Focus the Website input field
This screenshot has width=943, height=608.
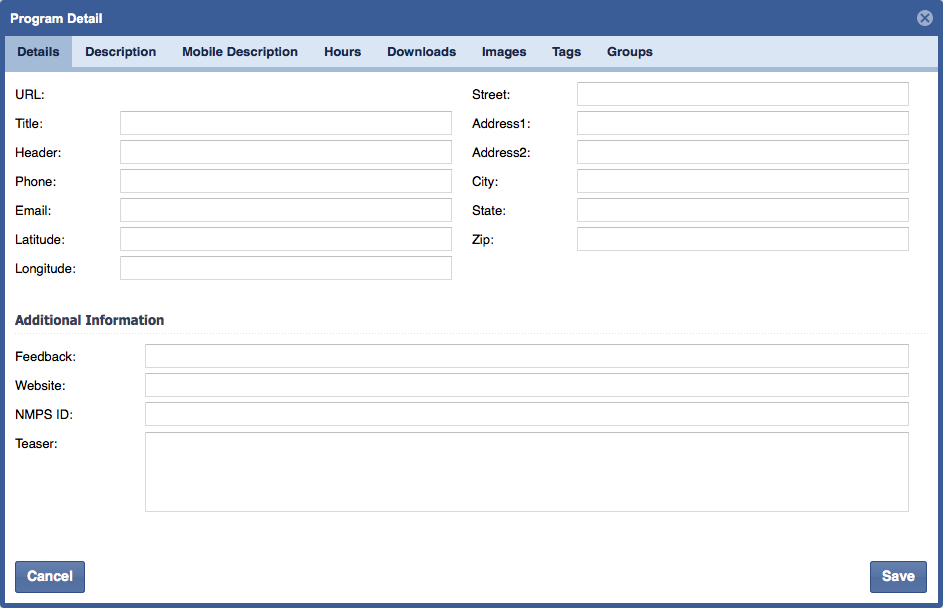526,385
